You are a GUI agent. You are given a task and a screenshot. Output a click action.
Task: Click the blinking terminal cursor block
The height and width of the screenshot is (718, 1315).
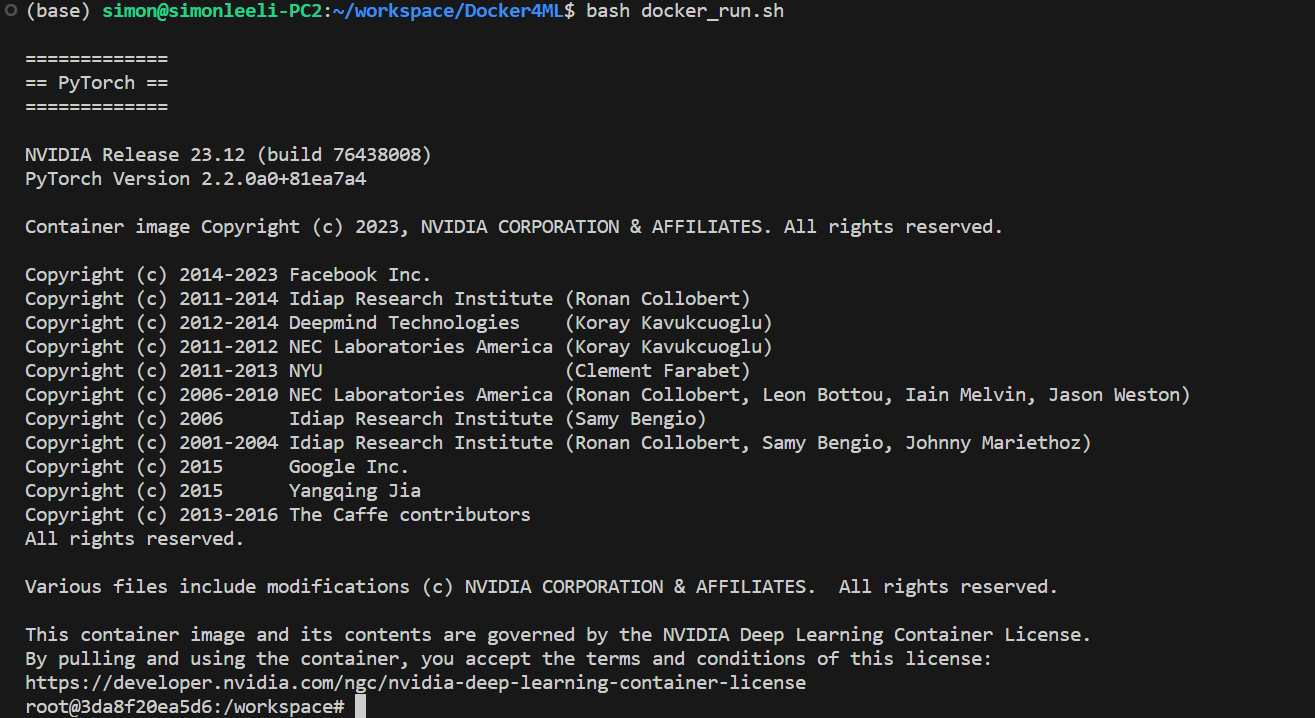[358, 706]
